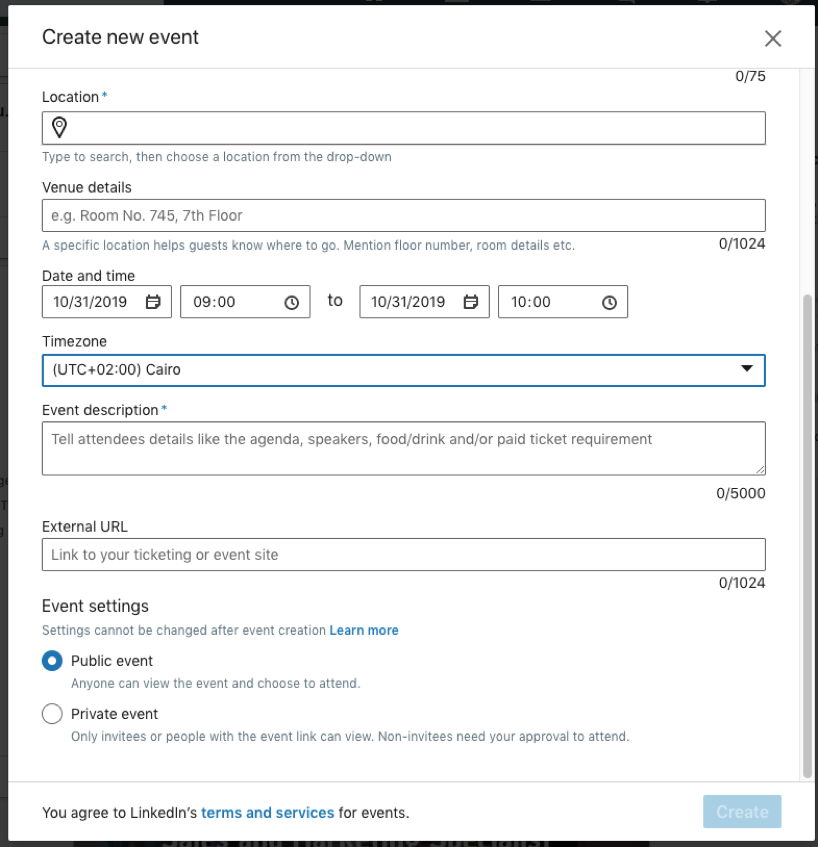Viewport: 818px width, 847px height.
Task: Open the Learn more link
Action: pyautogui.click(x=364, y=630)
